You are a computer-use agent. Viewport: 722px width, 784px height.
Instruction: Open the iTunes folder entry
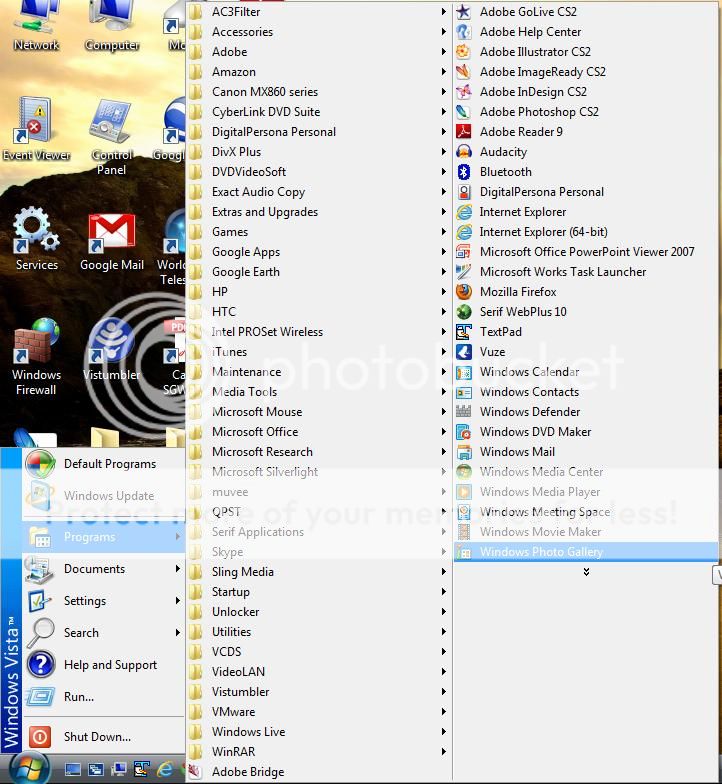coord(319,352)
